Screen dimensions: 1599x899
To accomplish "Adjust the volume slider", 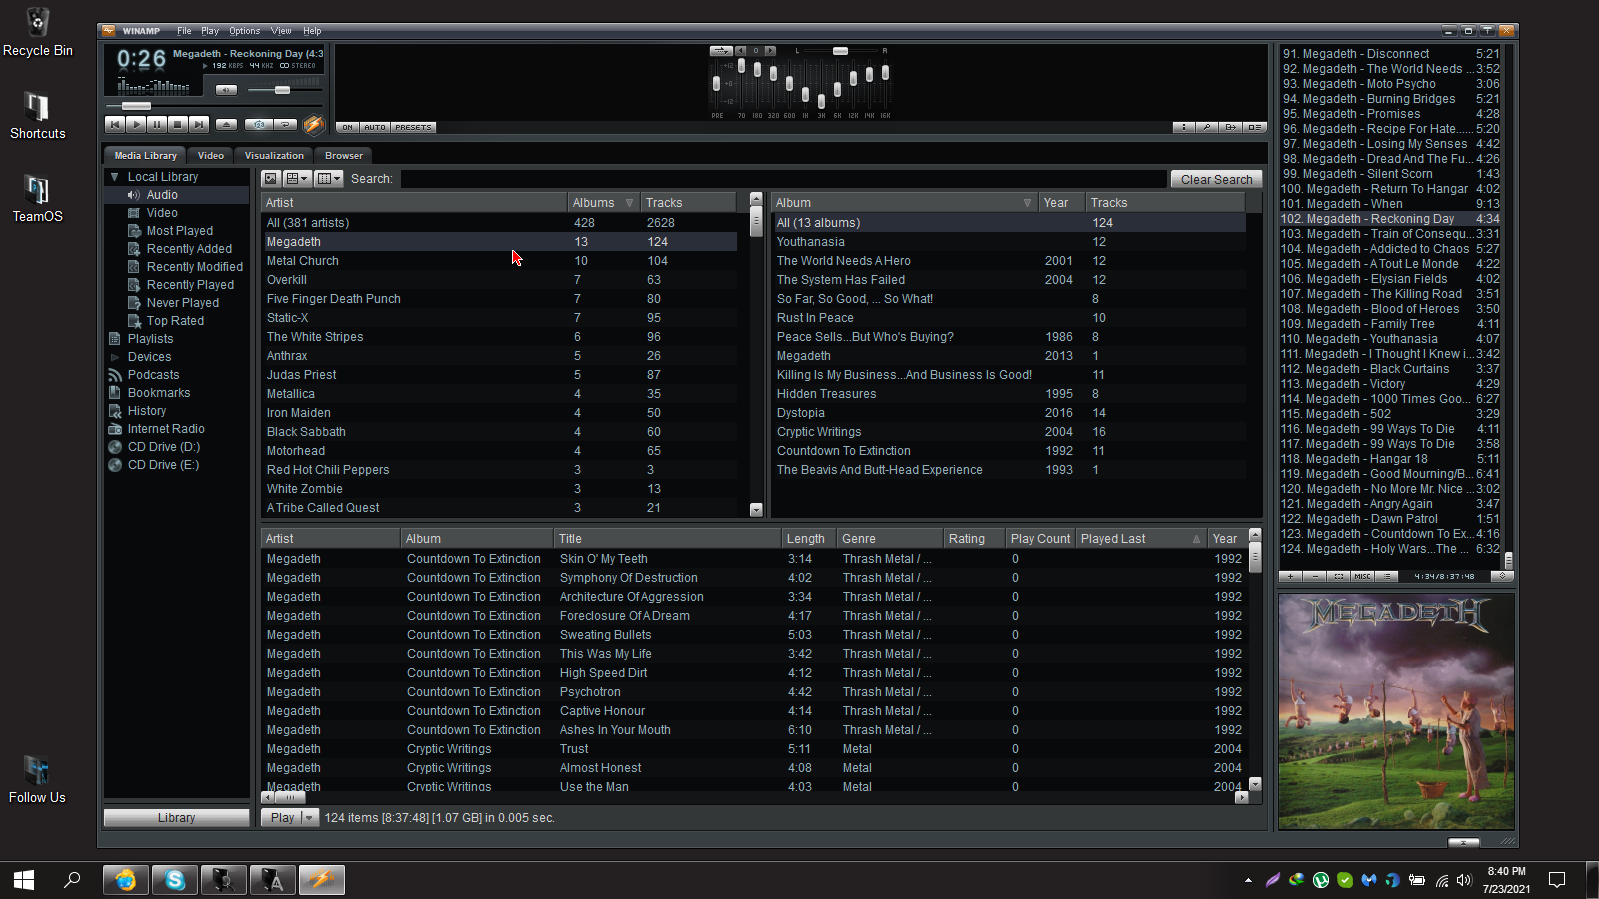I will coord(282,90).
